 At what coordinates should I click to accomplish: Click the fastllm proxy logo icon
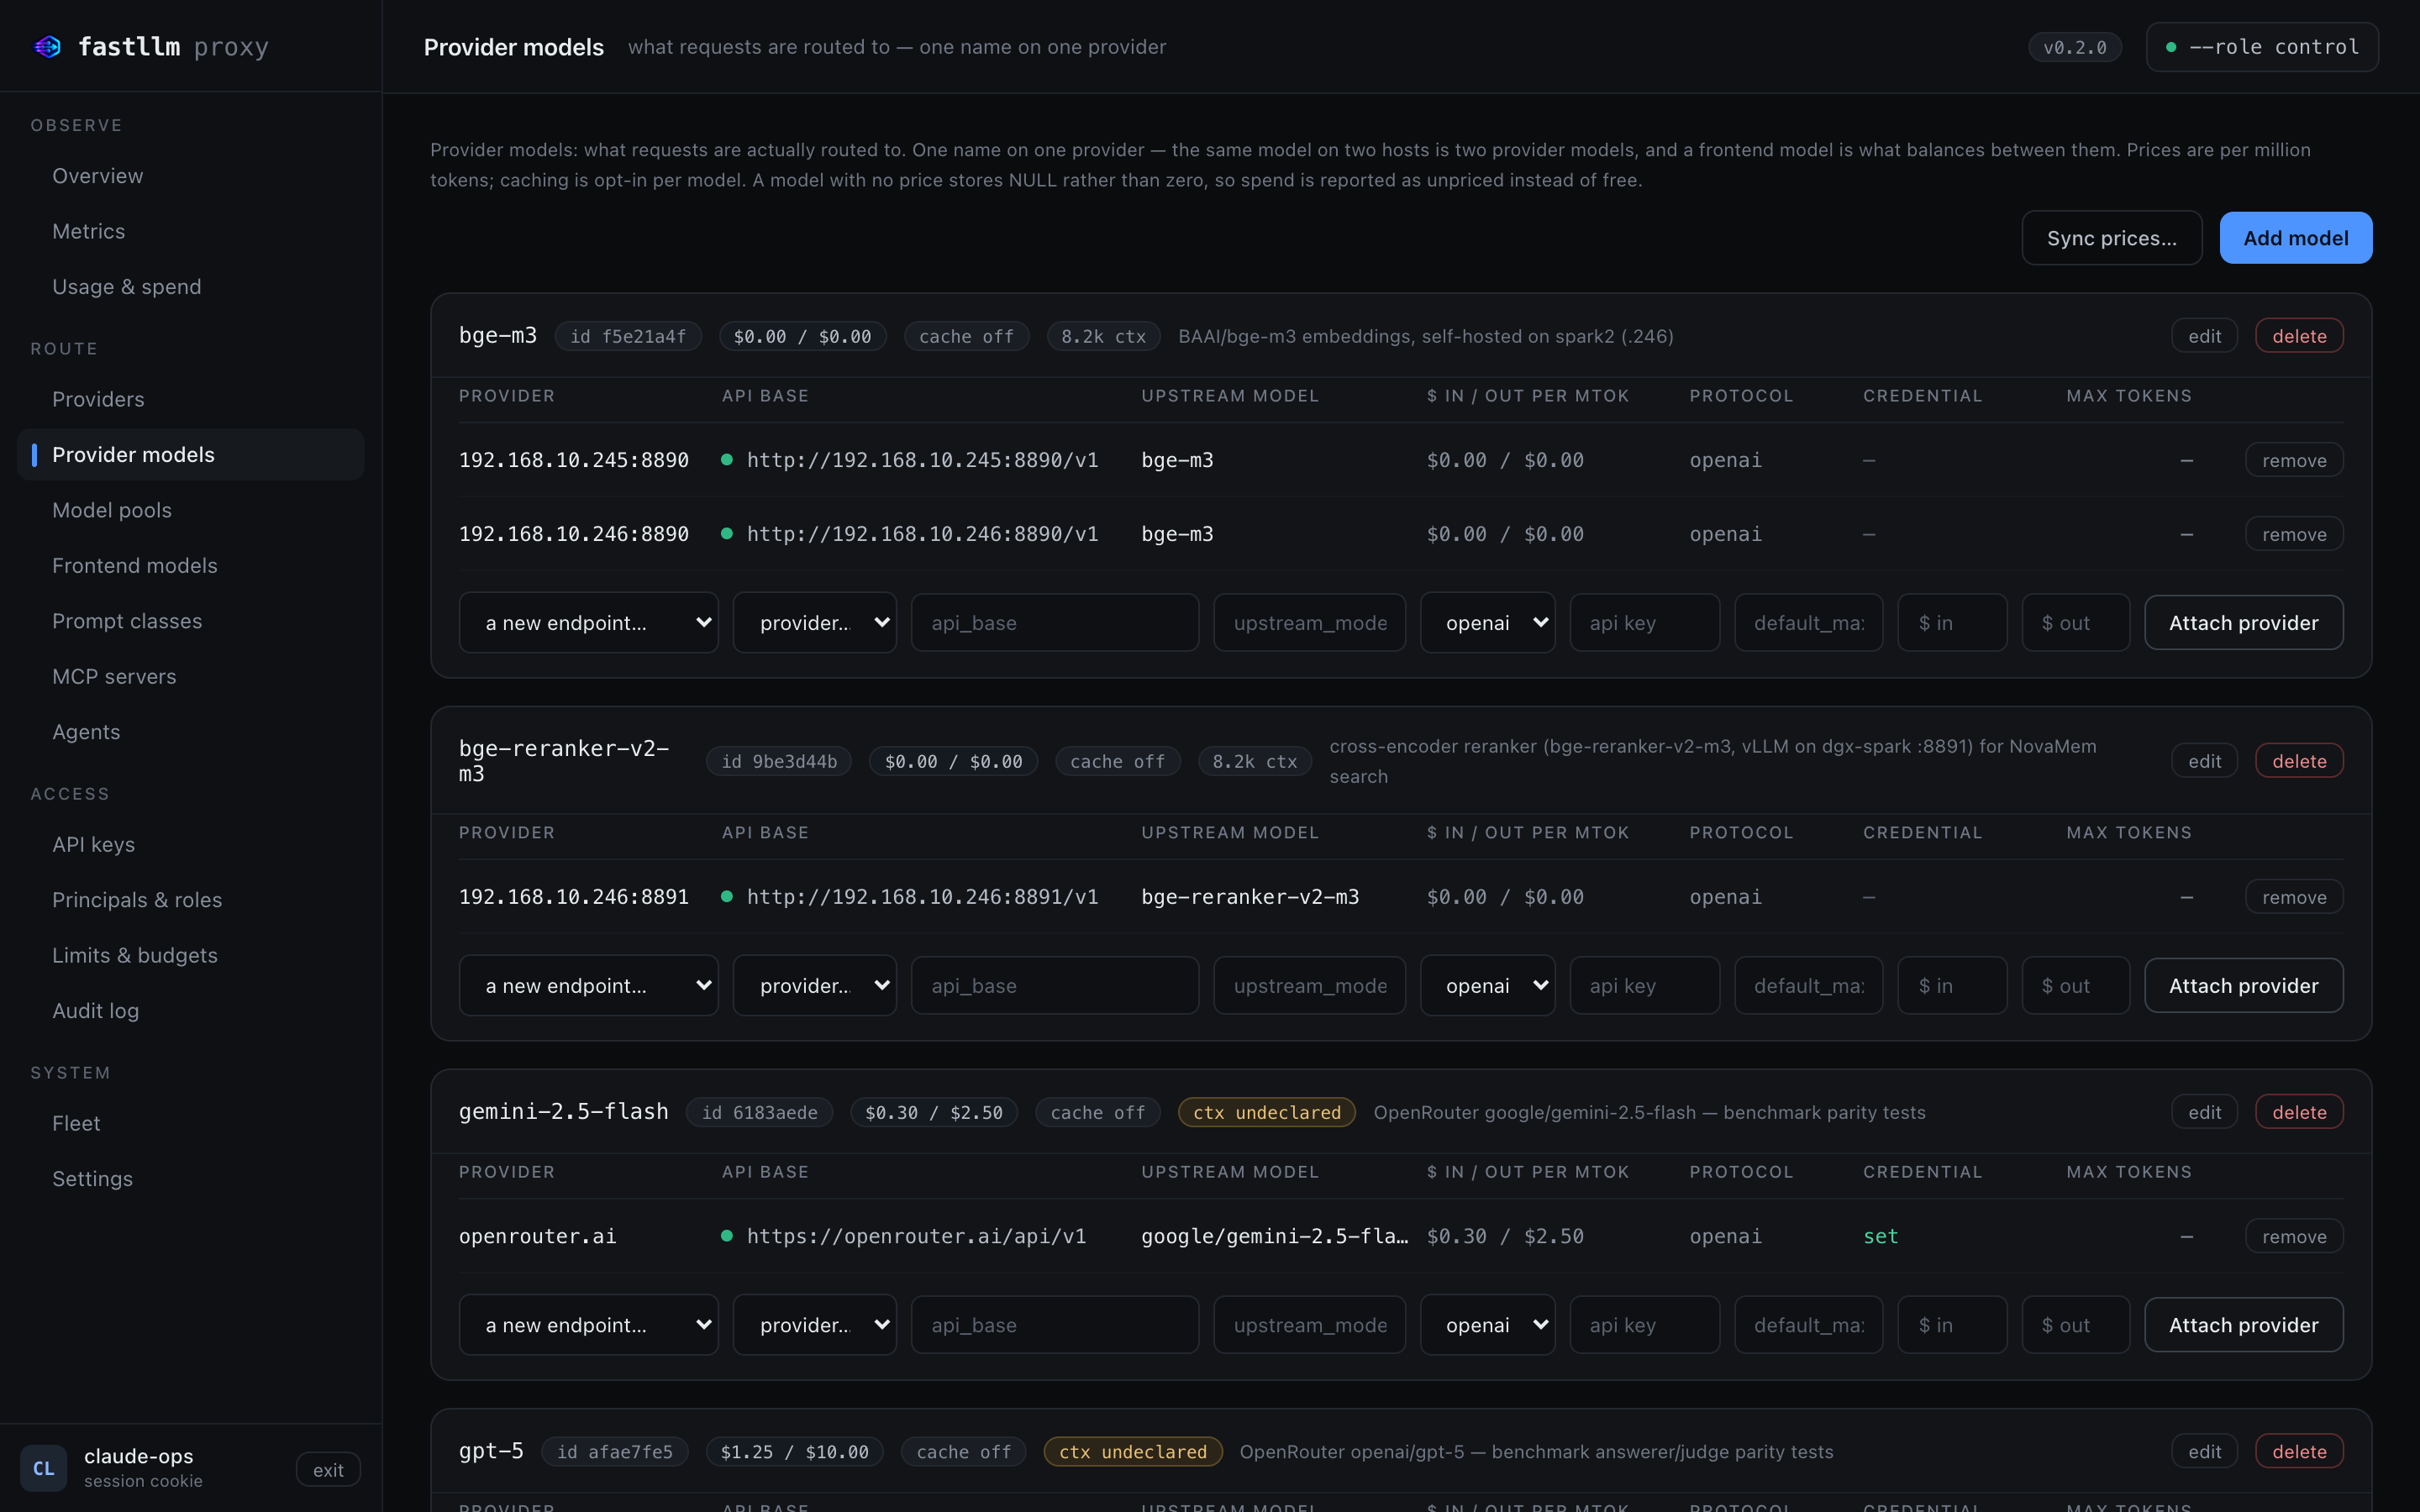(x=47, y=46)
